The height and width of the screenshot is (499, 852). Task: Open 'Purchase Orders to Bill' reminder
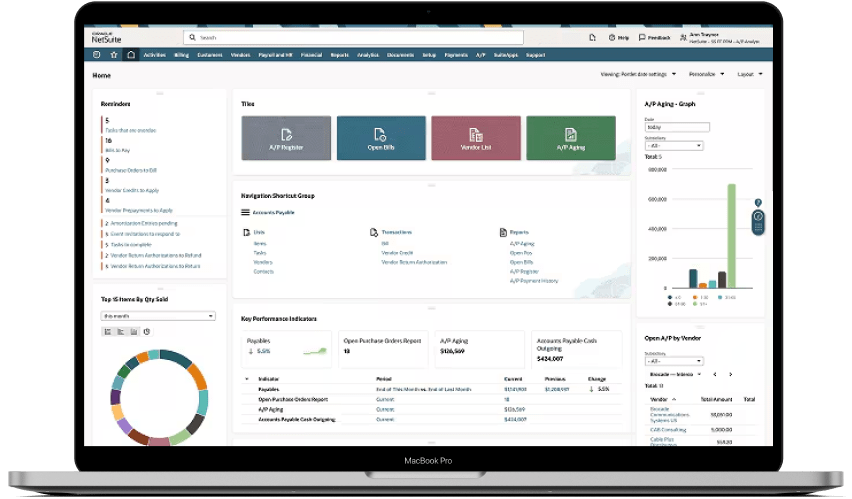[x=131, y=170]
